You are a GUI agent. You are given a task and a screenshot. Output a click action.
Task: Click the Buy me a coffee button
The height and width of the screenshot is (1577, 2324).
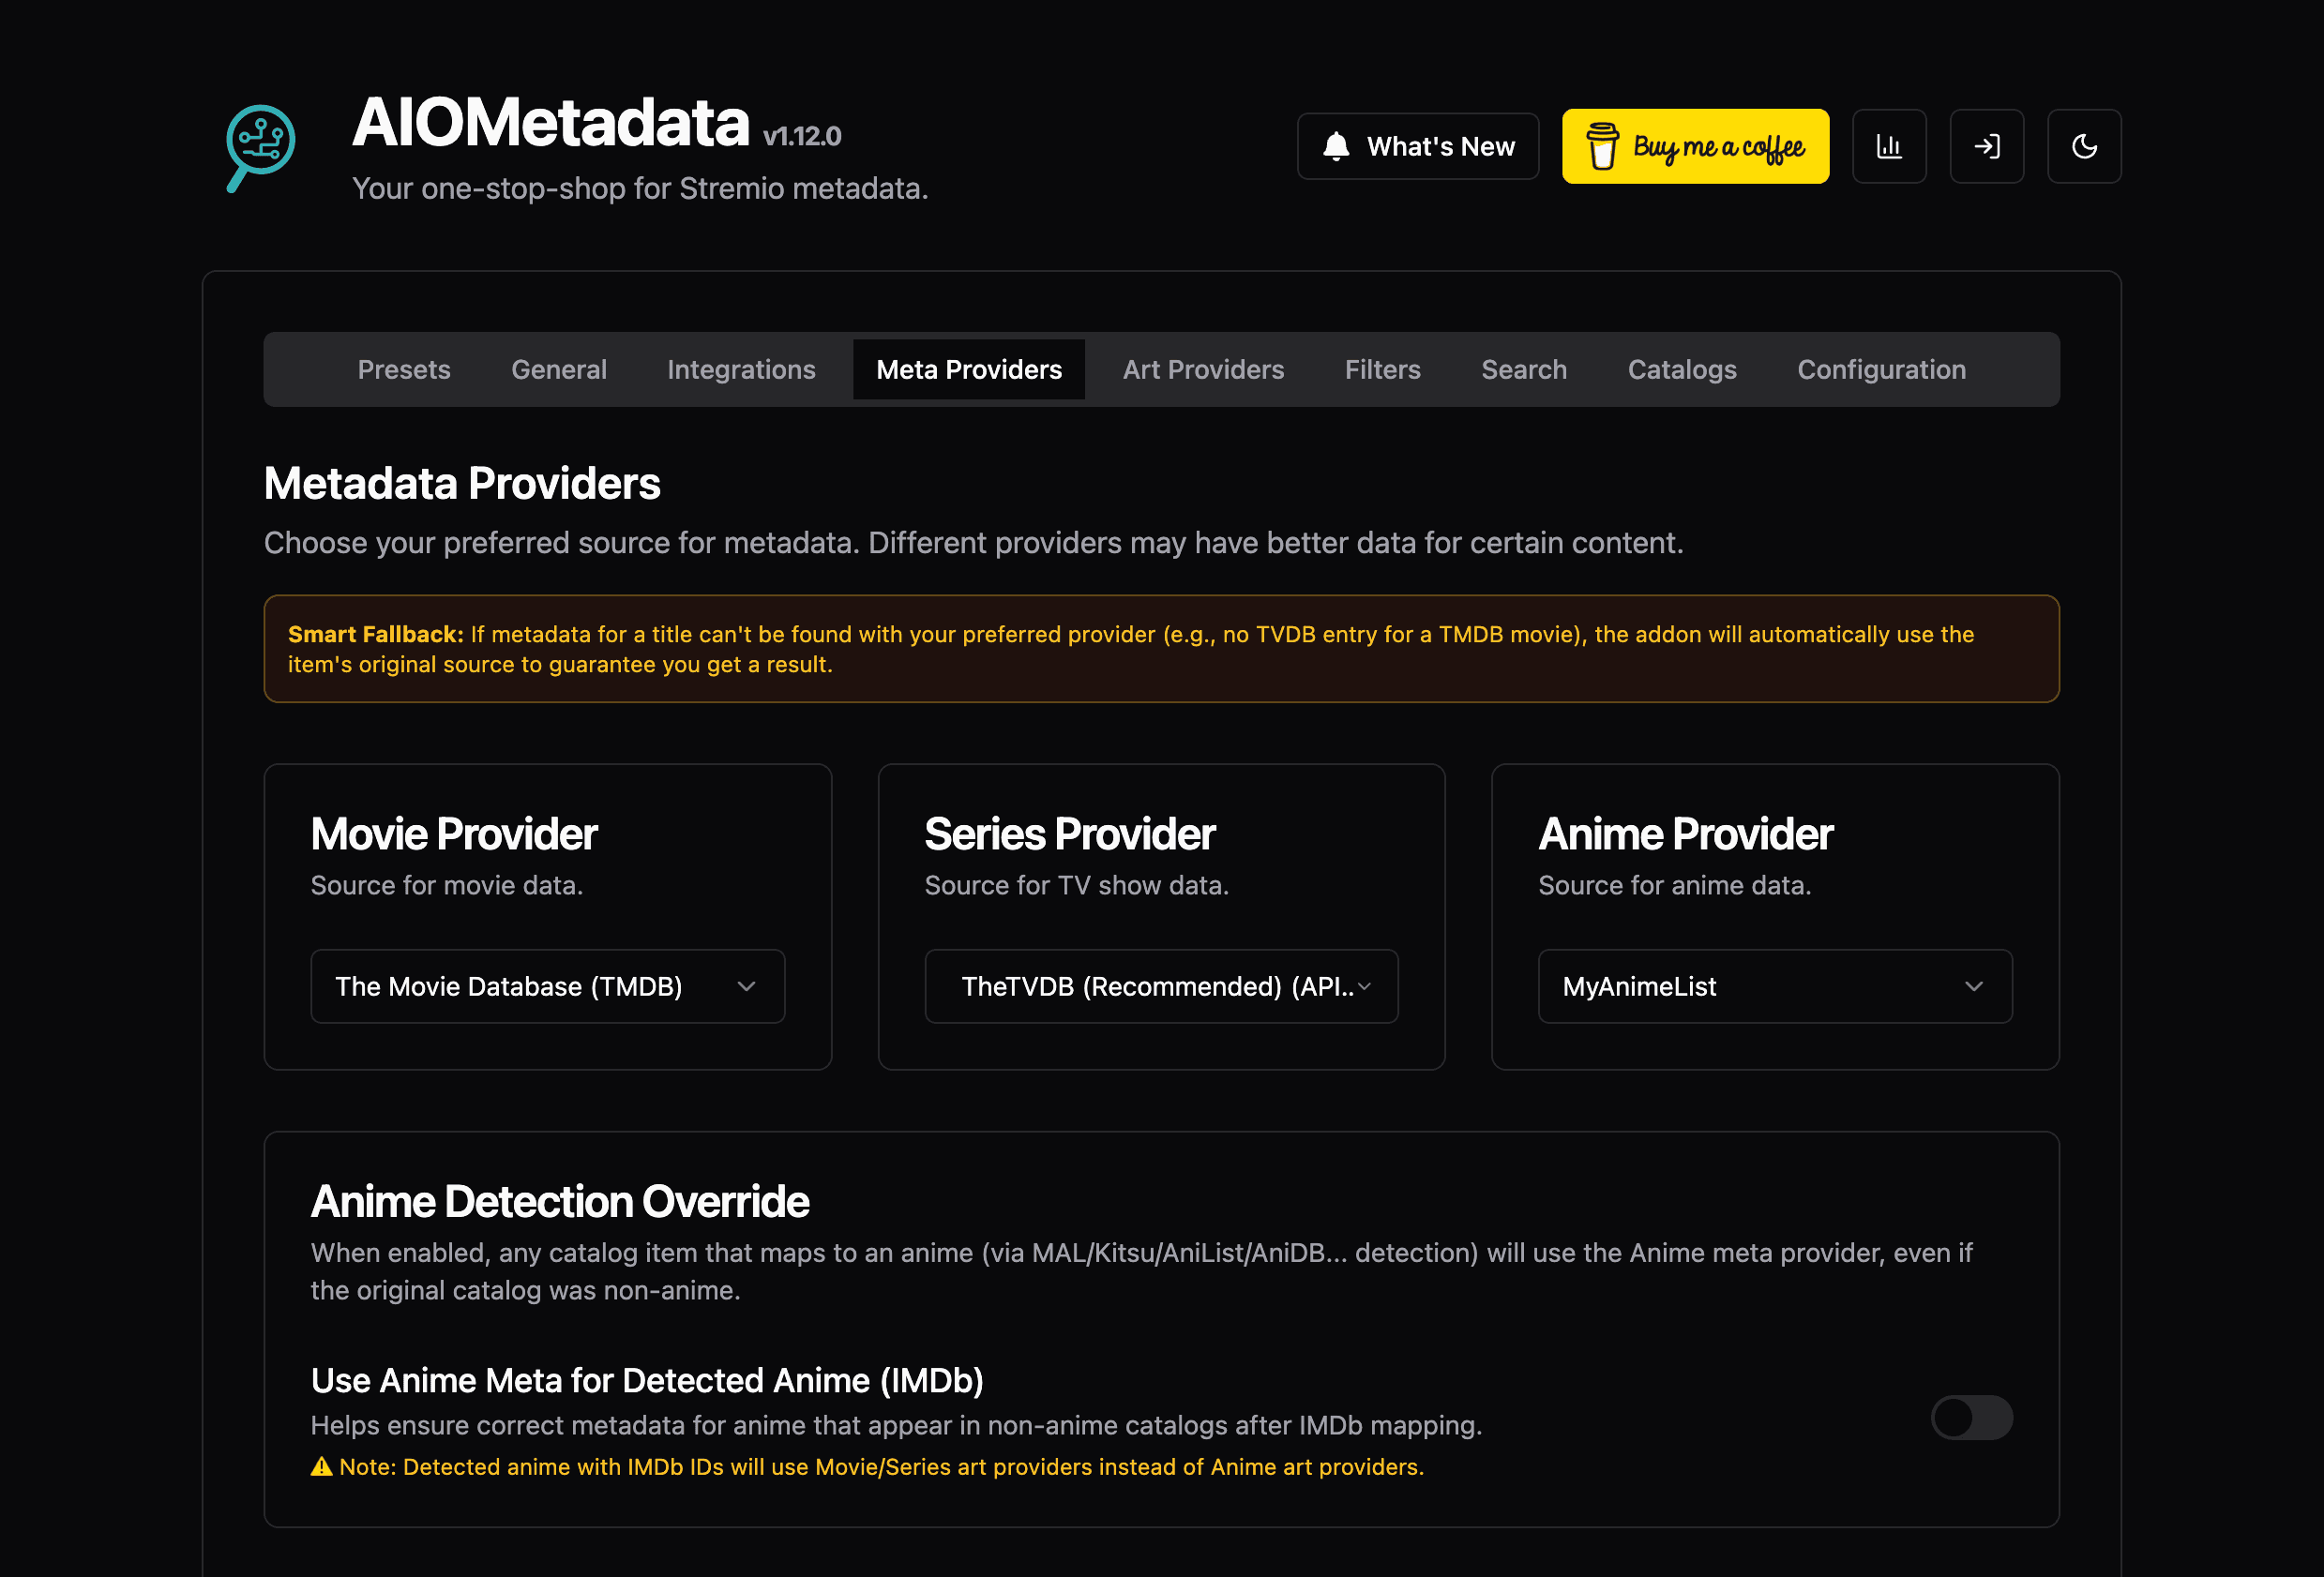(1695, 146)
